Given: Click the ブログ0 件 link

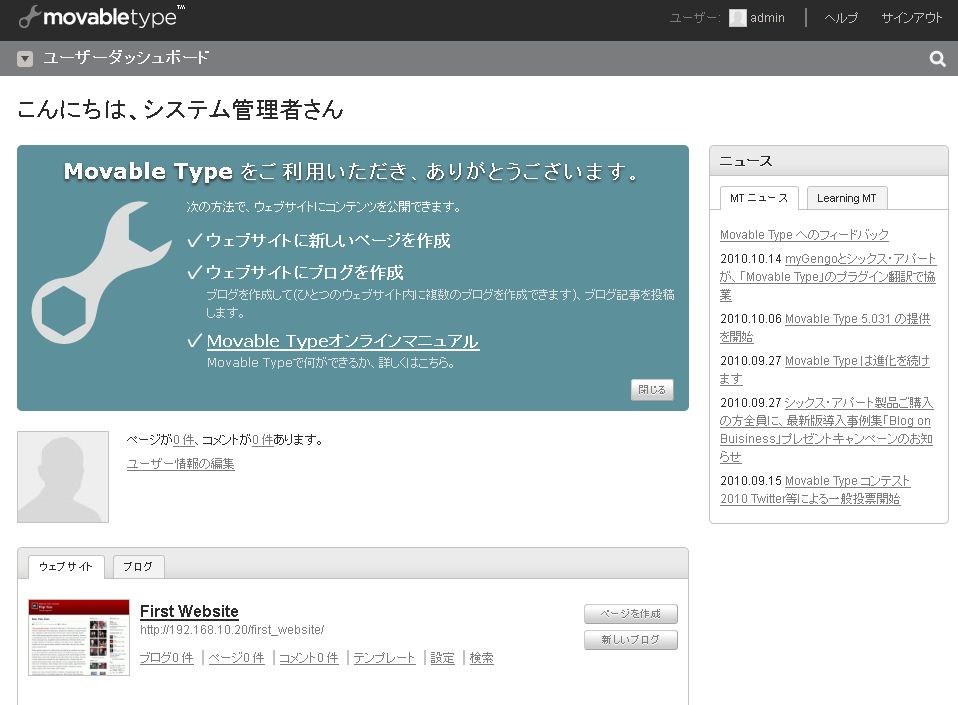Looking at the screenshot, I should pyautogui.click(x=166, y=658).
